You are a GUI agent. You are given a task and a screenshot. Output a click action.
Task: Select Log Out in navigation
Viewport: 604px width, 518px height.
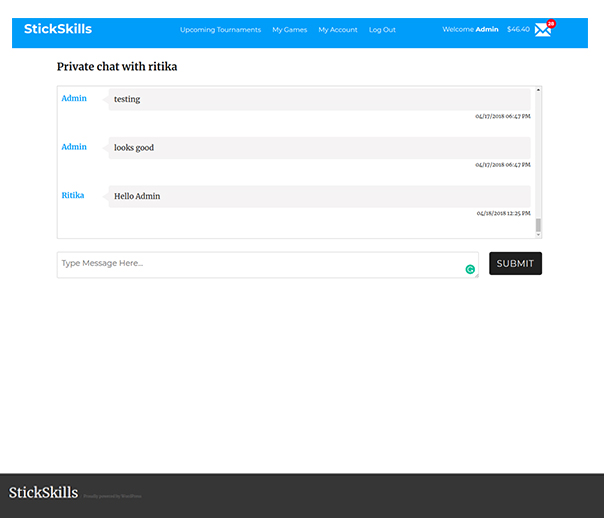click(x=382, y=30)
